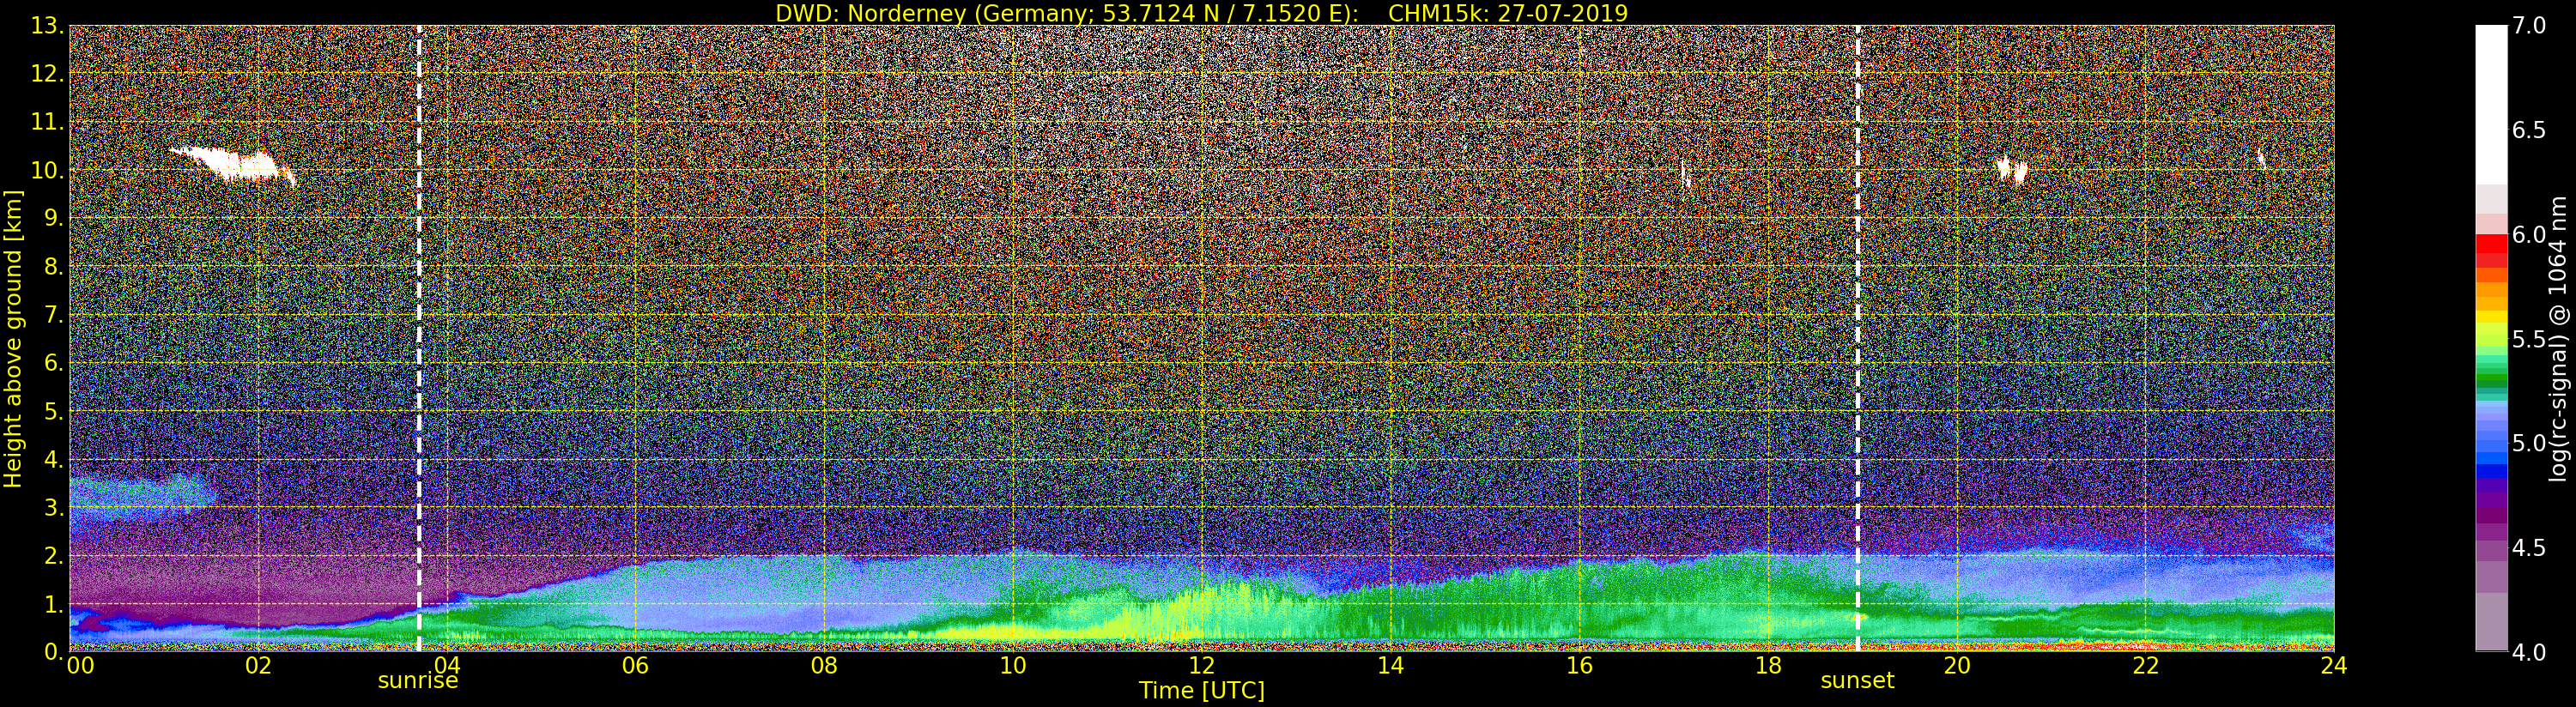
Task: Click the y-axis tick label '3.'
Action: (x=54, y=507)
